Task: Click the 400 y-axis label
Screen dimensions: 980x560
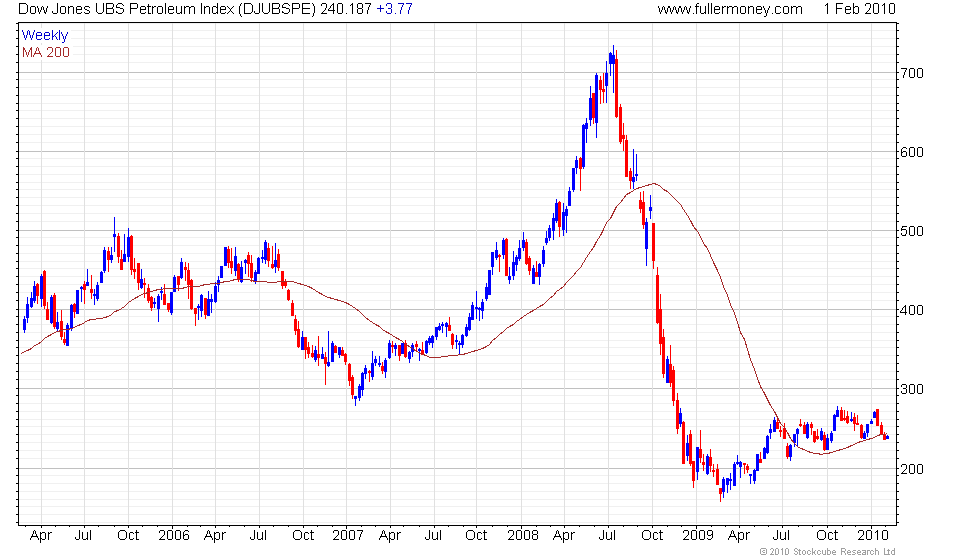Action: click(x=912, y=310)
